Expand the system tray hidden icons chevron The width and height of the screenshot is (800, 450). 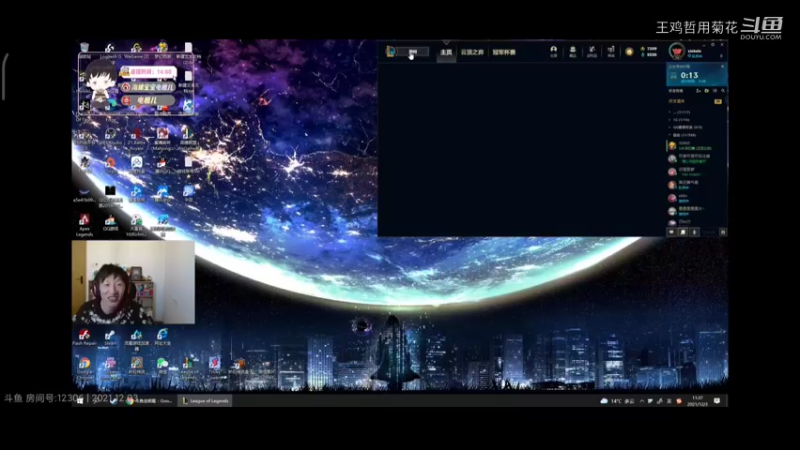coord(642,401)
